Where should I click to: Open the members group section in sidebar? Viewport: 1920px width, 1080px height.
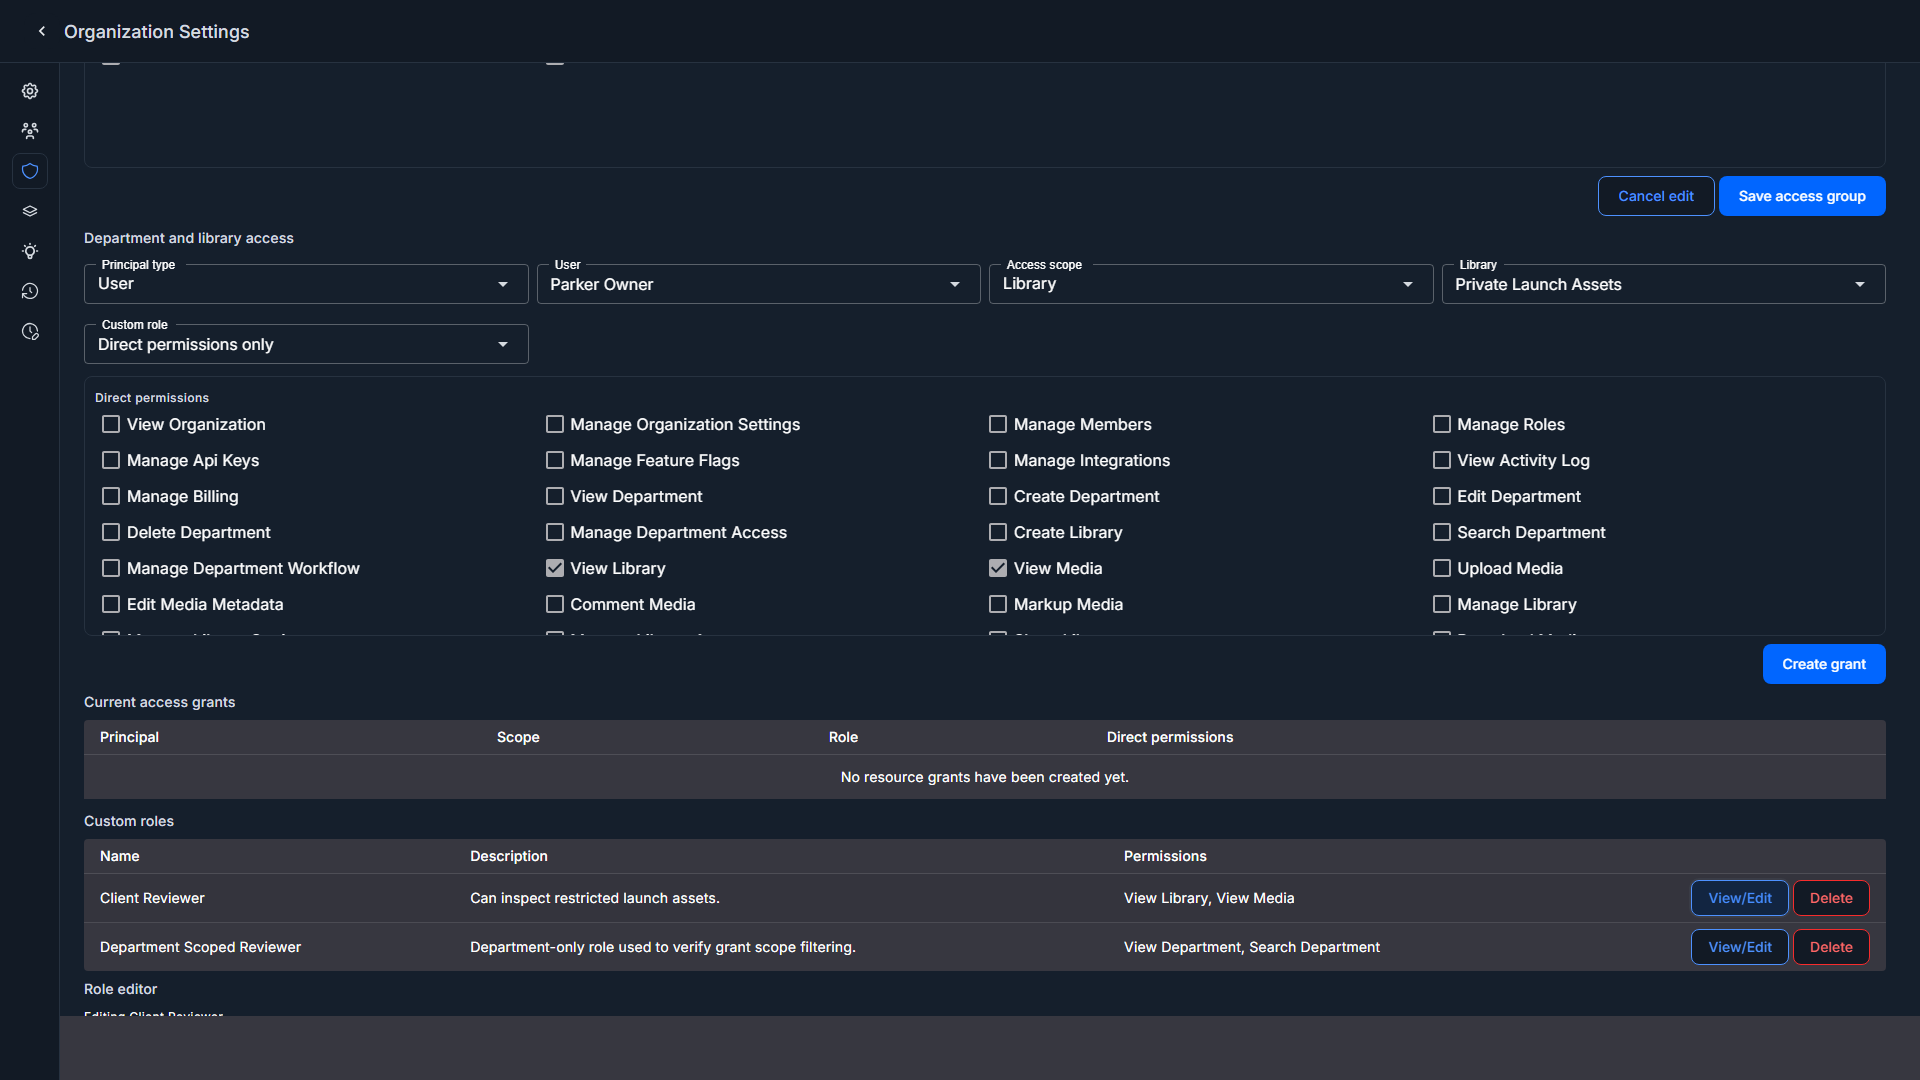coord(30,131)
